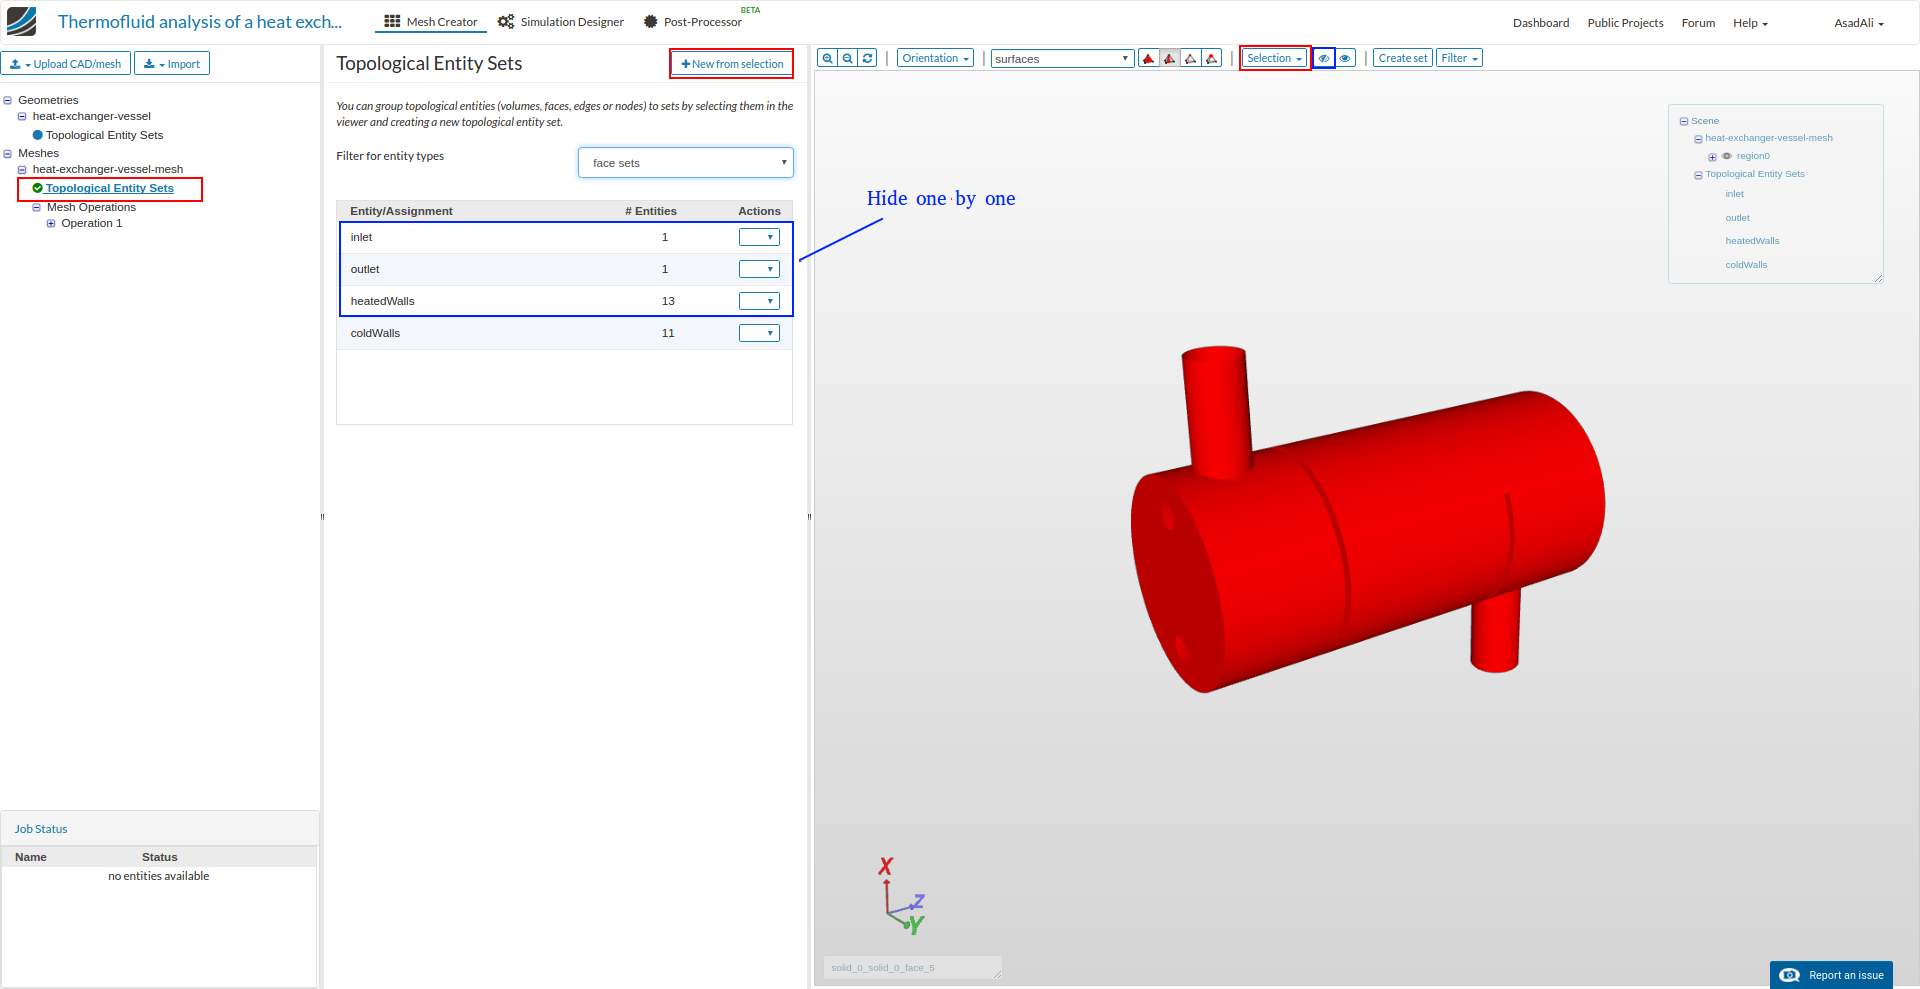Click the show-selection eye icon

(1344, 58)
